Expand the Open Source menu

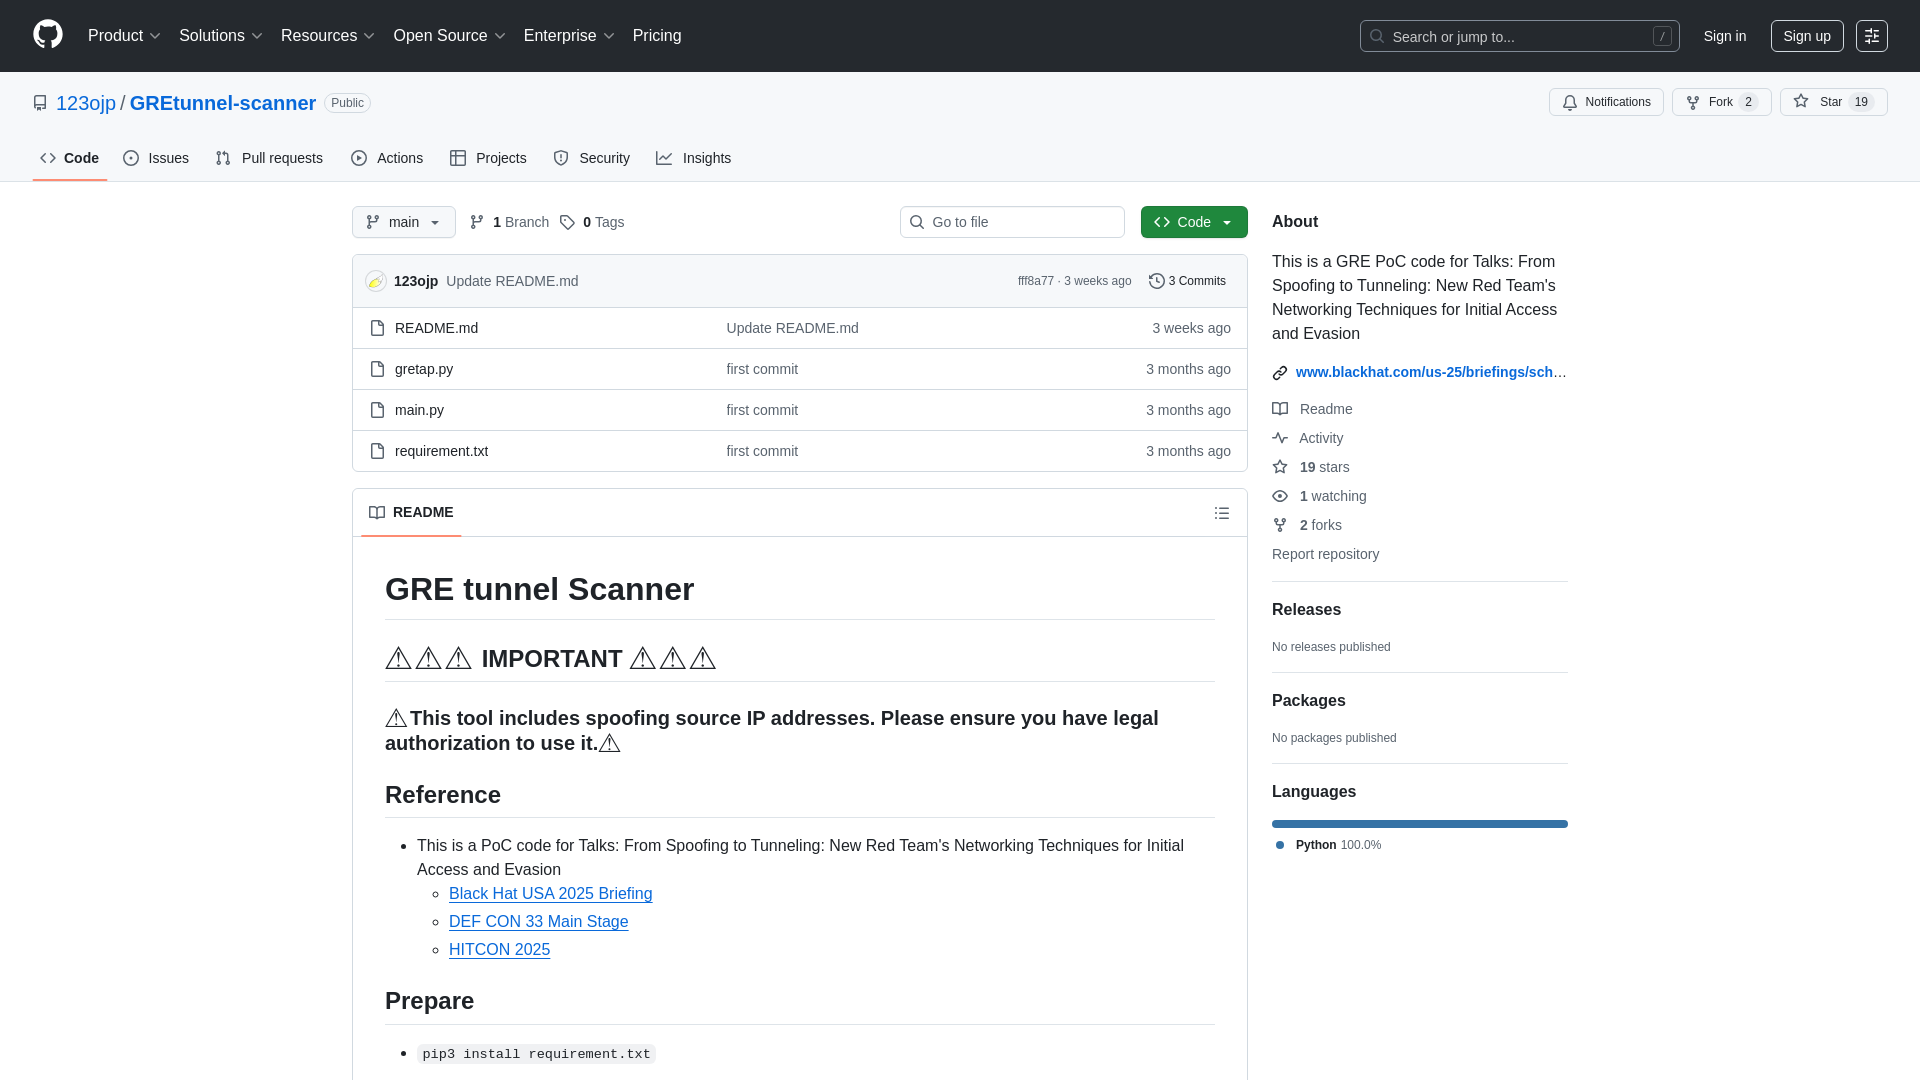[x=449, y=36]
